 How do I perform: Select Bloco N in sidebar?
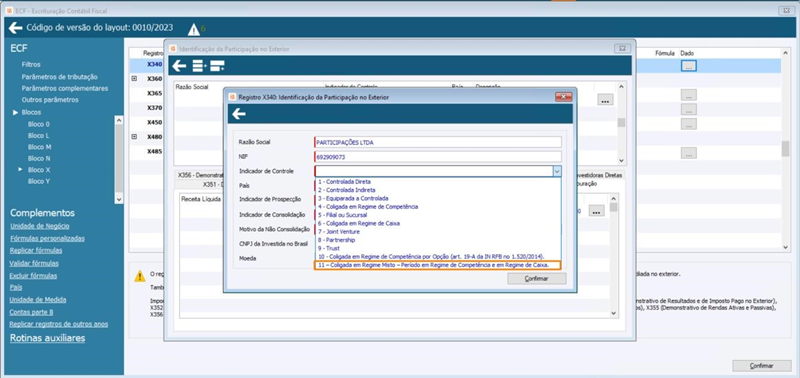pyautogui.click(x=39, y=159)
